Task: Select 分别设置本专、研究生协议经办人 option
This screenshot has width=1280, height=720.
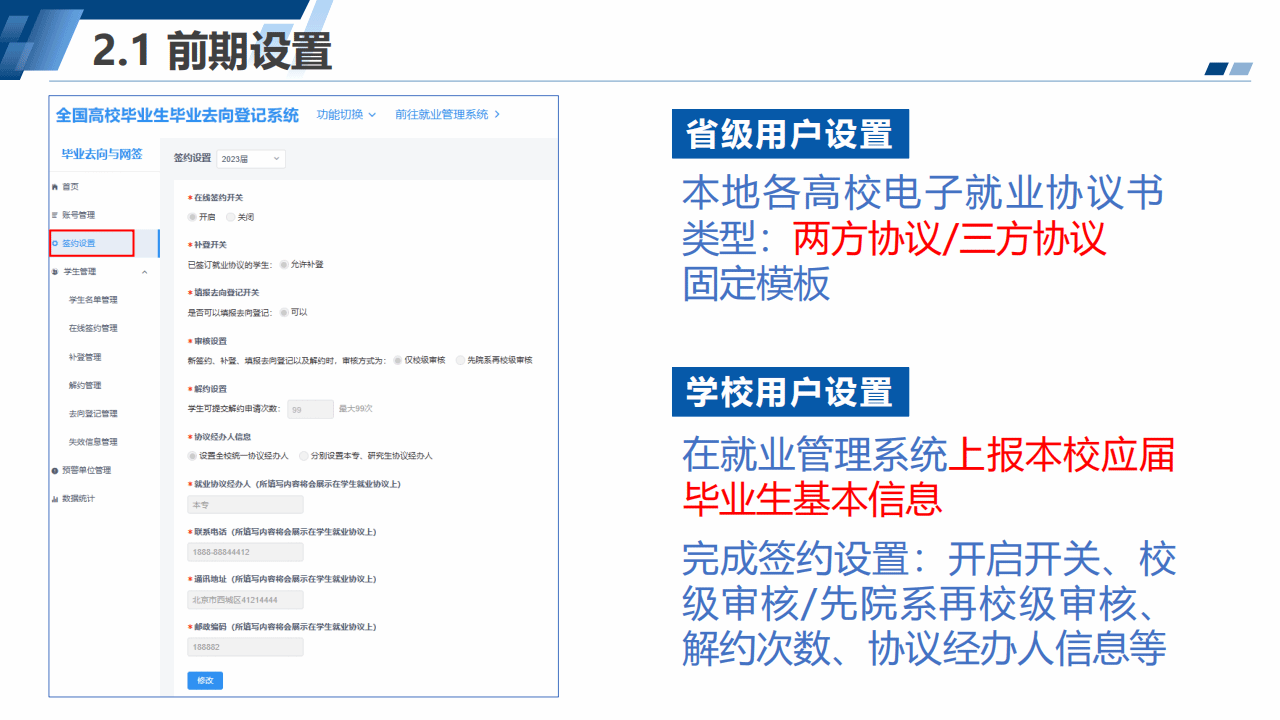Action: pyautogui.click(x=304, y=456)
